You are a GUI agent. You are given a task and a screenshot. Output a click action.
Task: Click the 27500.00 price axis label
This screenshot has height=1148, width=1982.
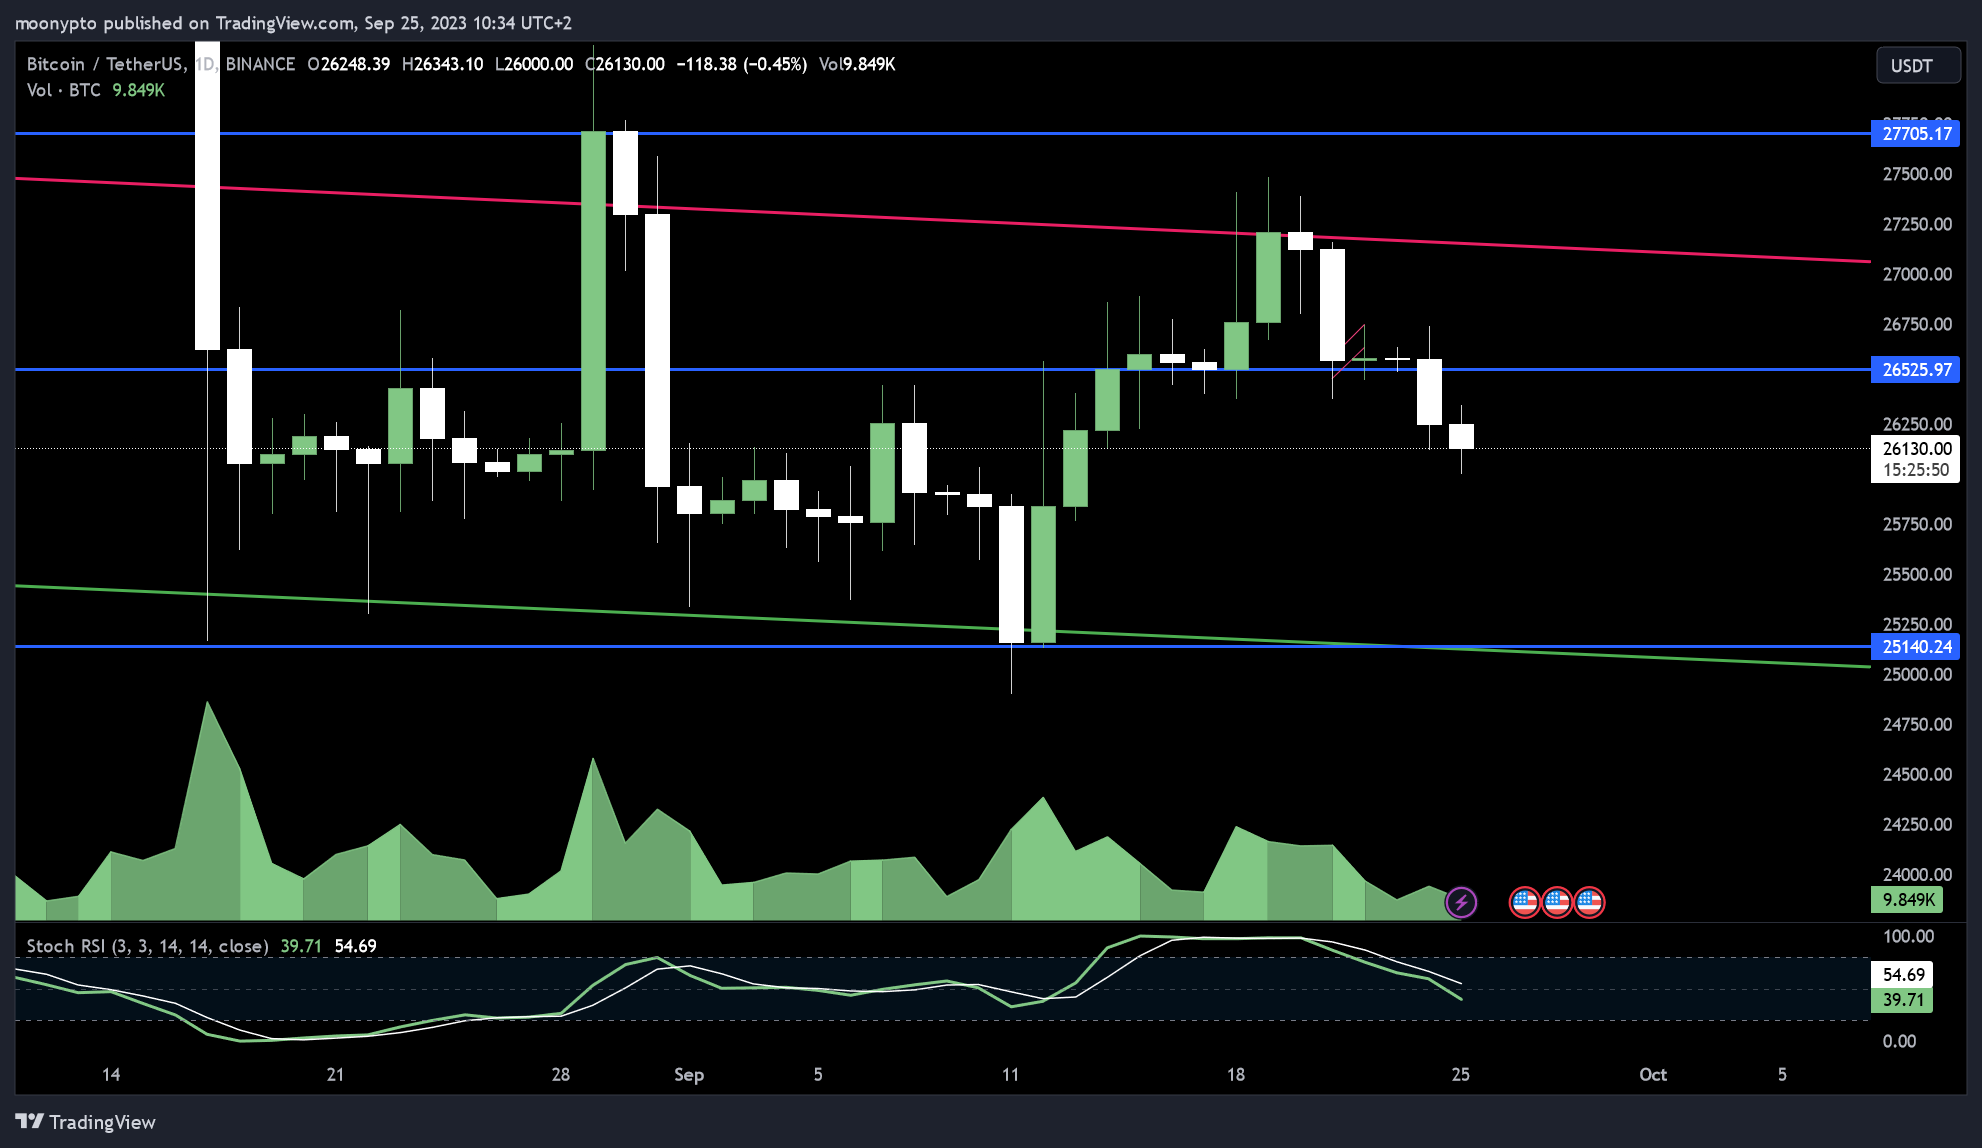click(x=1917, y=174)
